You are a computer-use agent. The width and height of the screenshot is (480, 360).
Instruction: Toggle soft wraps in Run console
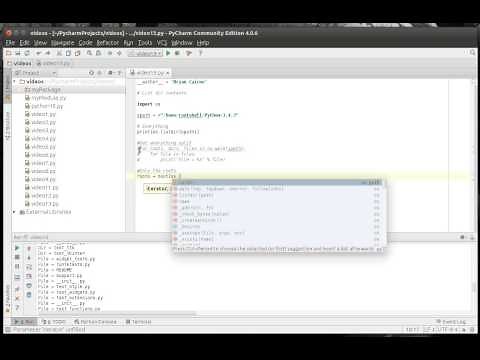tap(29, 267)
